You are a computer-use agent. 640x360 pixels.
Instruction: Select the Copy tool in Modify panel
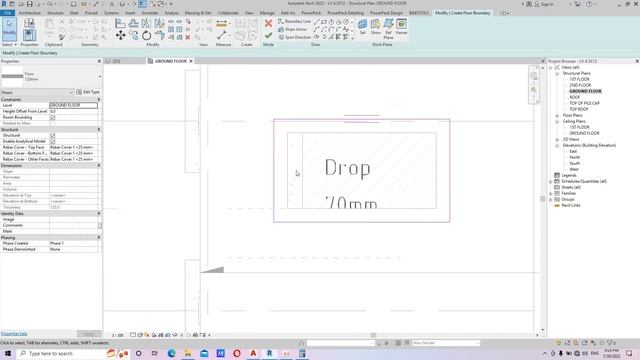click(x=133, y=36)
